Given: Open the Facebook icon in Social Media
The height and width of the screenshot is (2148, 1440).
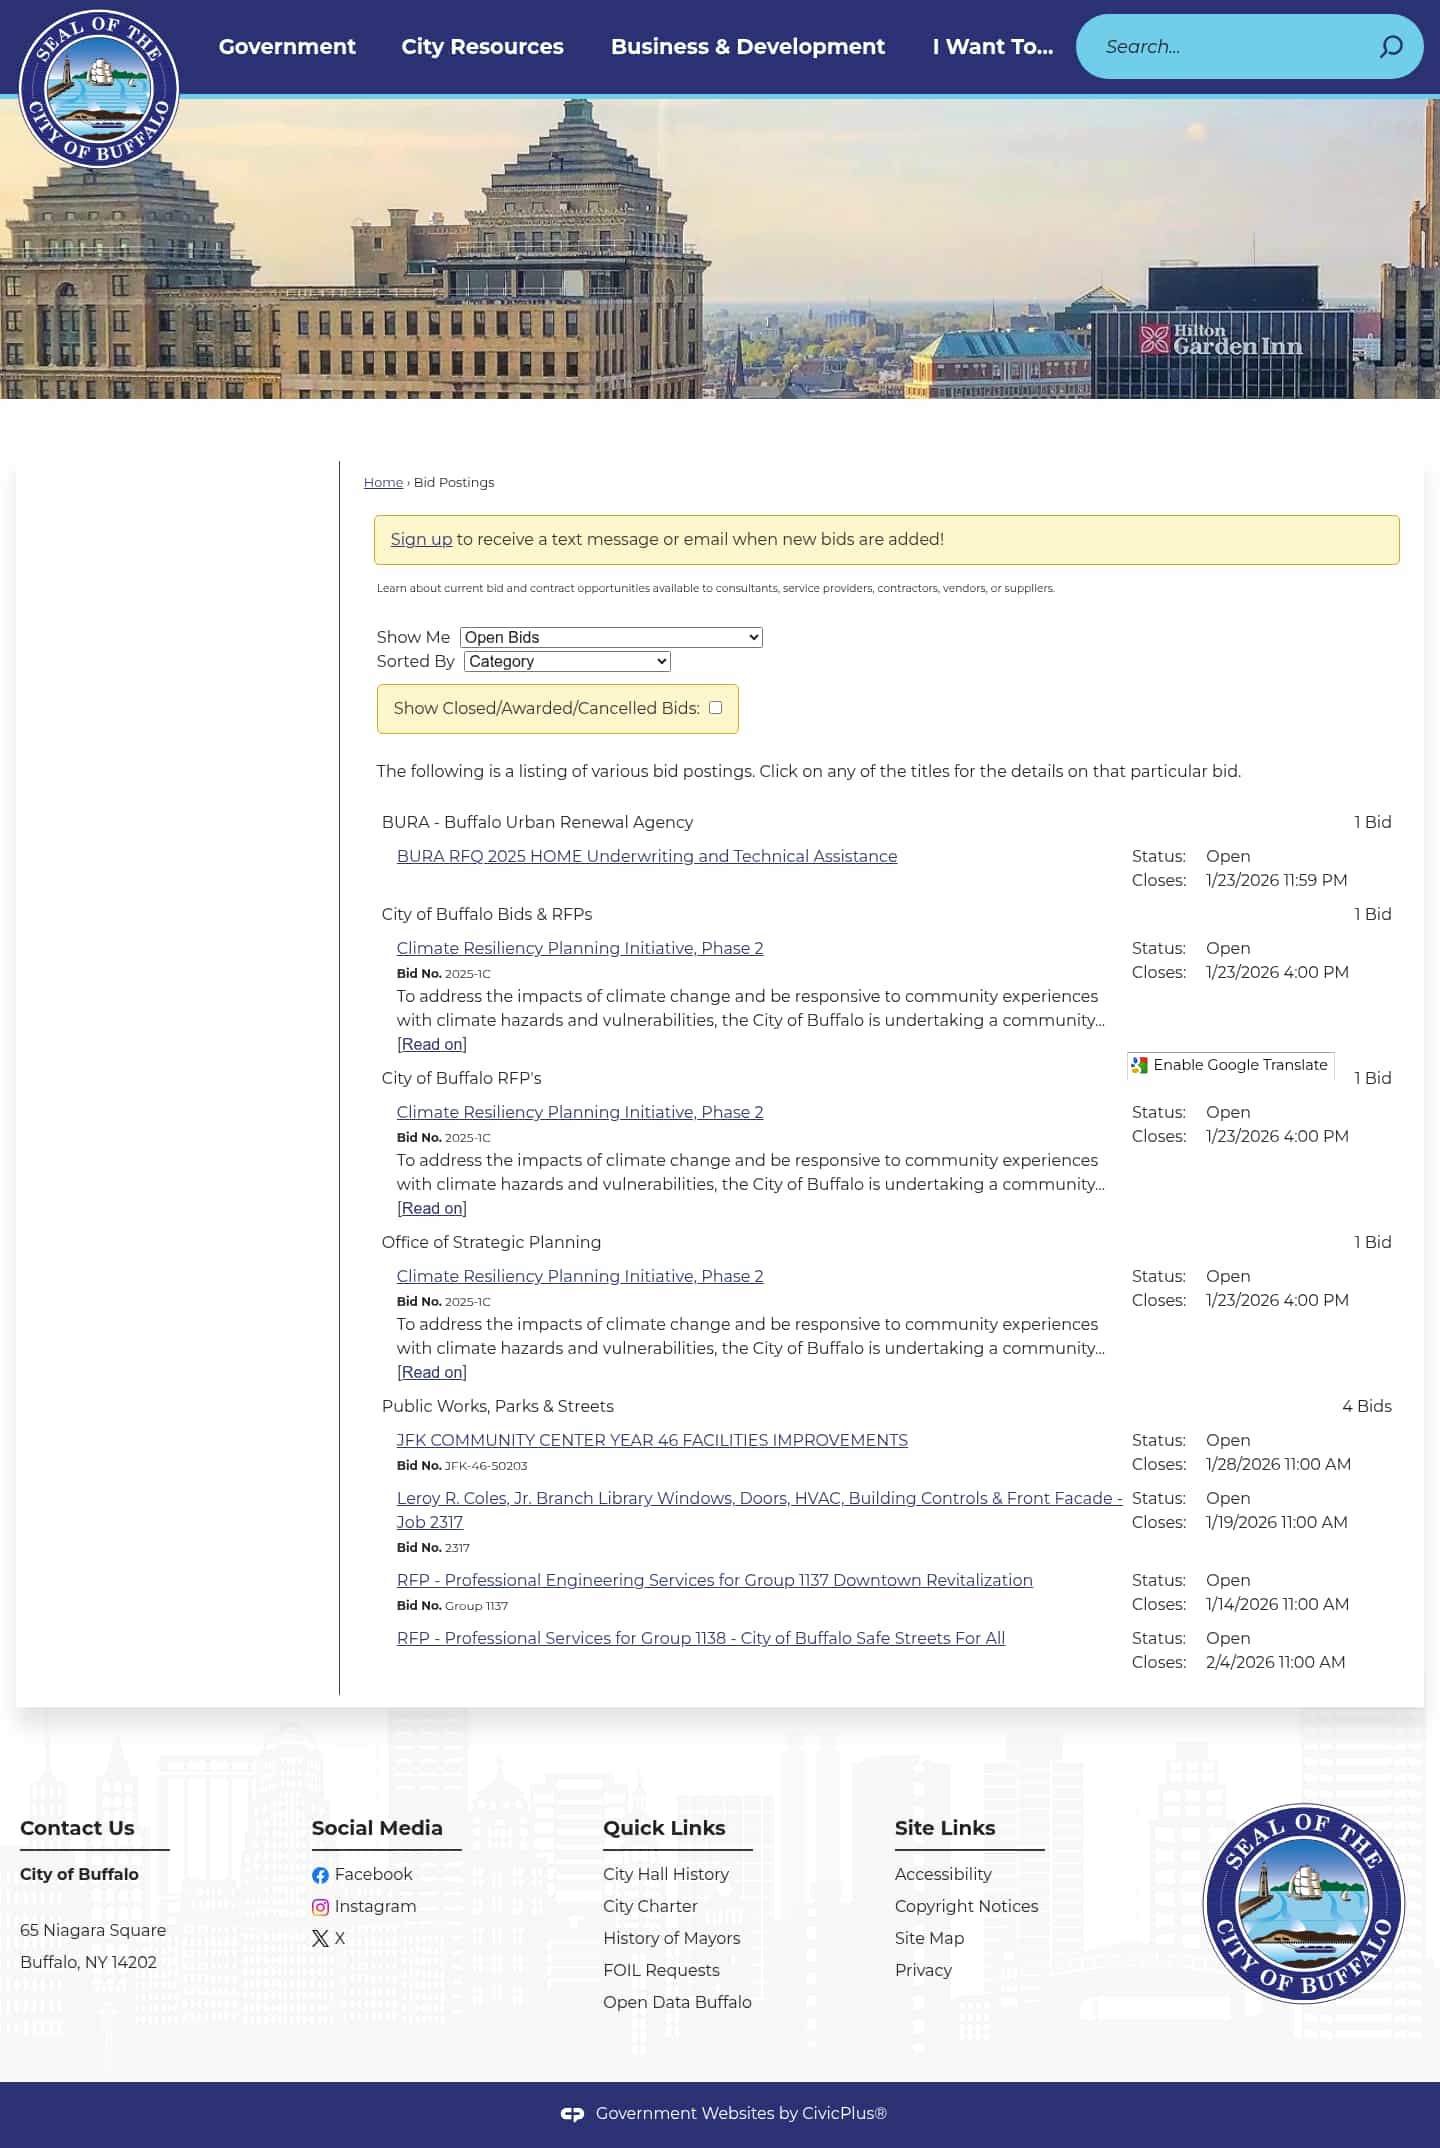Looking at the screenshot, I should pos(320,1875).
